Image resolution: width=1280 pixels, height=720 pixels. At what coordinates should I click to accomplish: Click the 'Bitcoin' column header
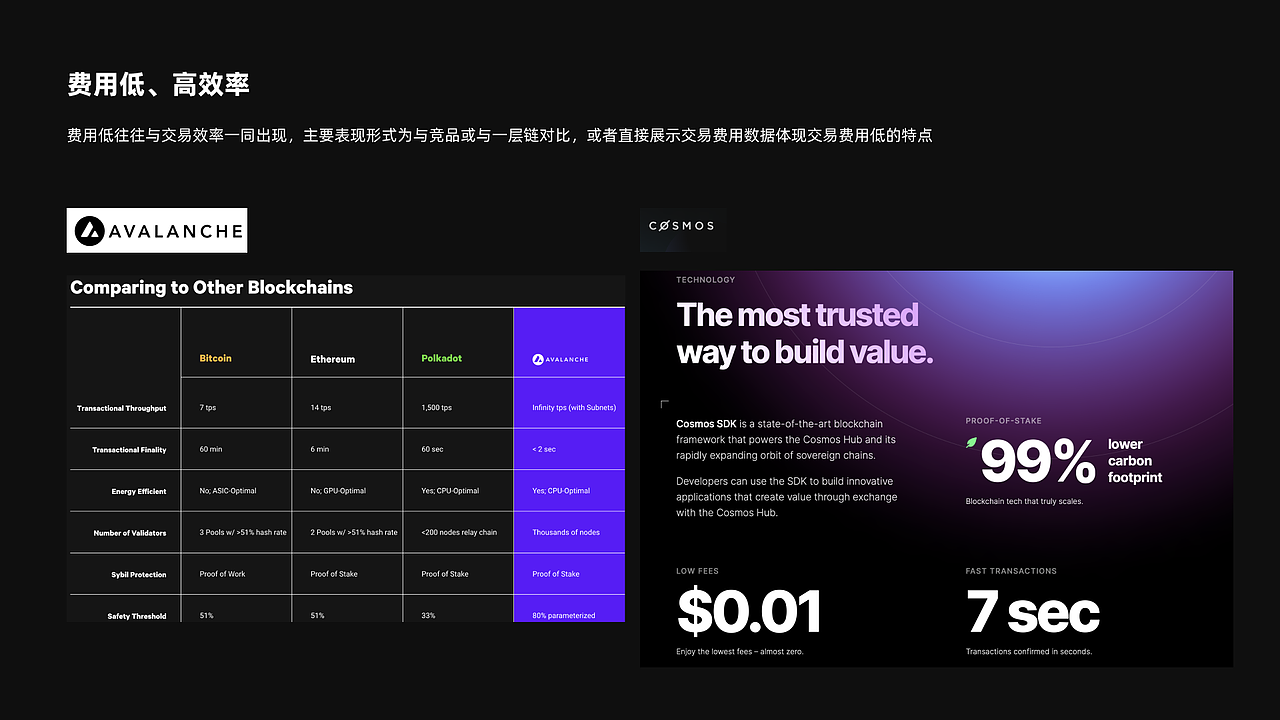pos(215,358)
